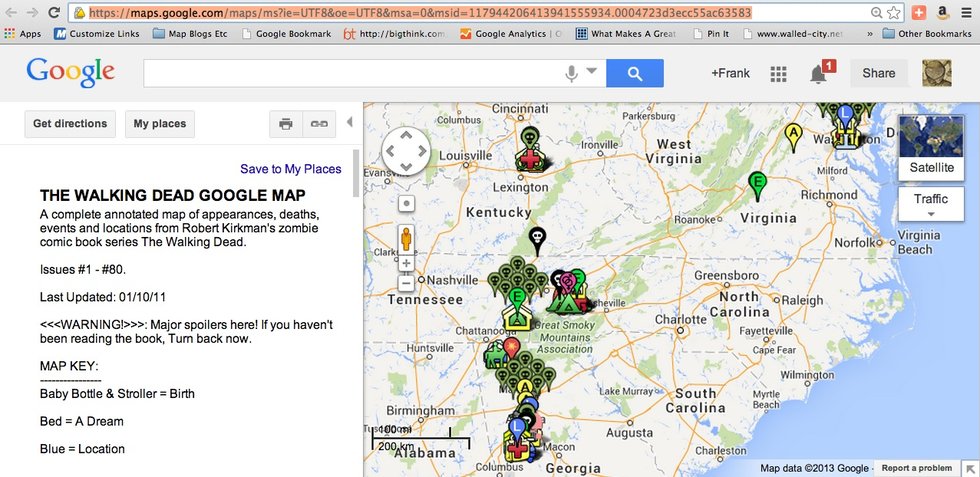This screenshot has height=477, width=980.
Task: Click the blue L marker near Washington
Action: [845, 116]
